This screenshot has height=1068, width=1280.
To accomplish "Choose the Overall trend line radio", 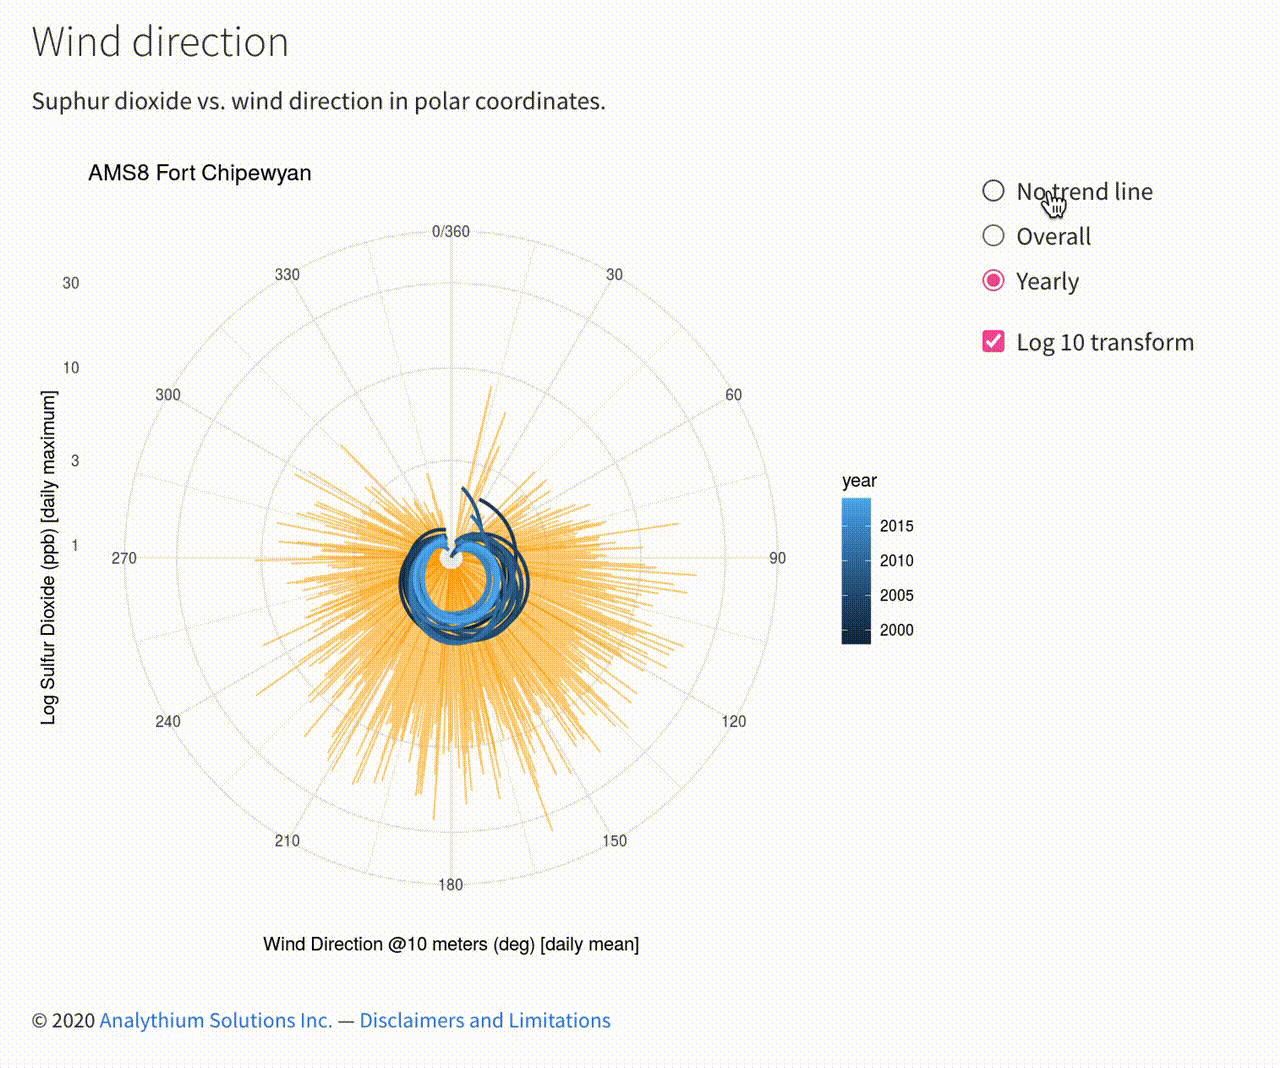I will 993,236.
